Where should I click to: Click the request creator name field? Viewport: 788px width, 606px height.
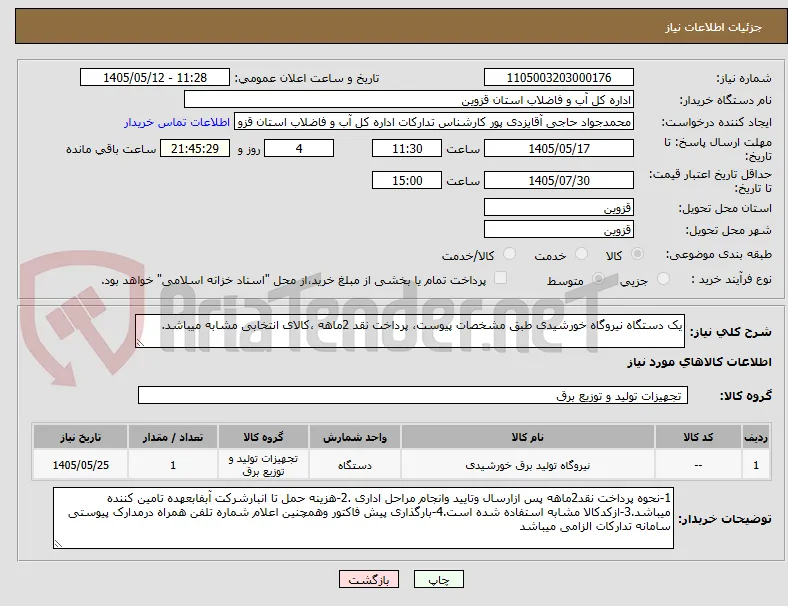tap(434, 122)
